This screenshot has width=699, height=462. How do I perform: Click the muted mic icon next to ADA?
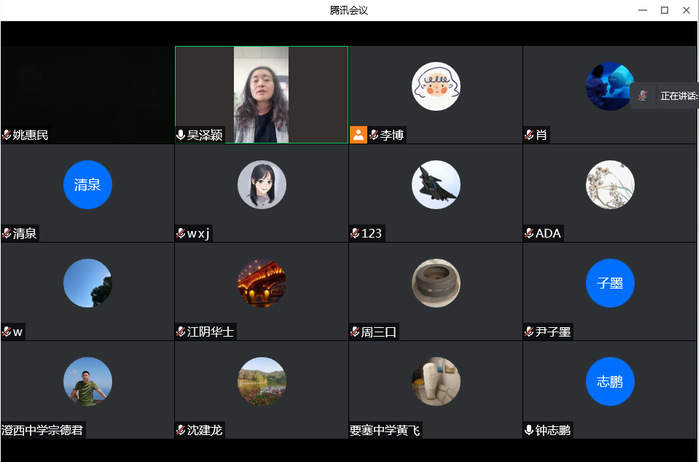tap(529, 234)
